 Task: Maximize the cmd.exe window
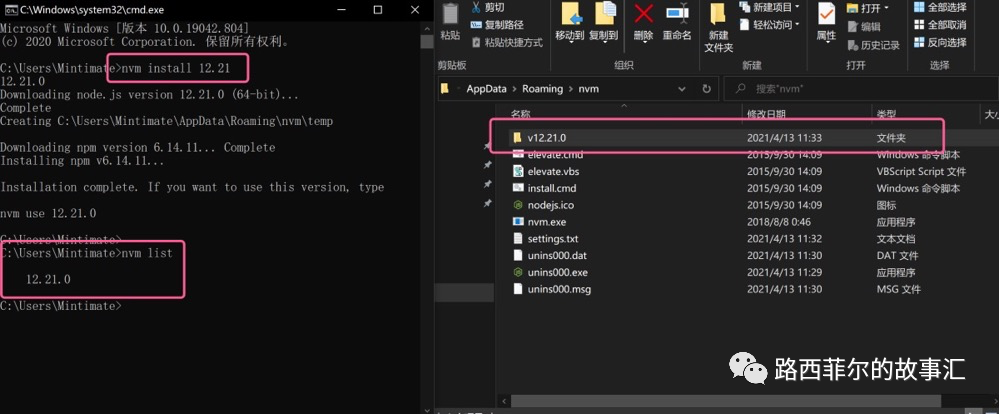tap(378, 10)
